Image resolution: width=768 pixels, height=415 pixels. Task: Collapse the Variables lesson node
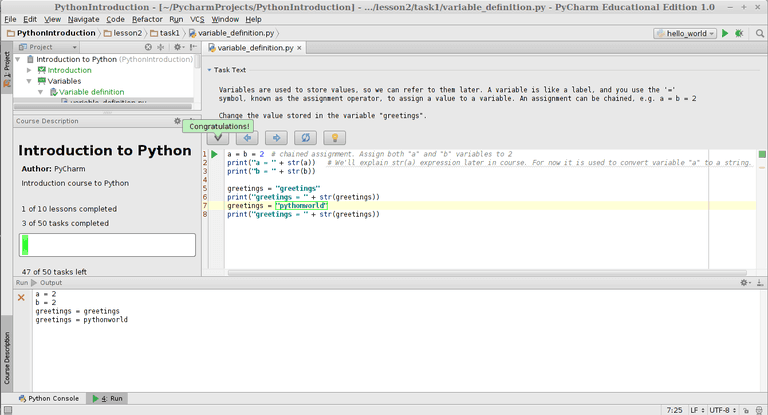pyautogui.click(x=29, y=81)
